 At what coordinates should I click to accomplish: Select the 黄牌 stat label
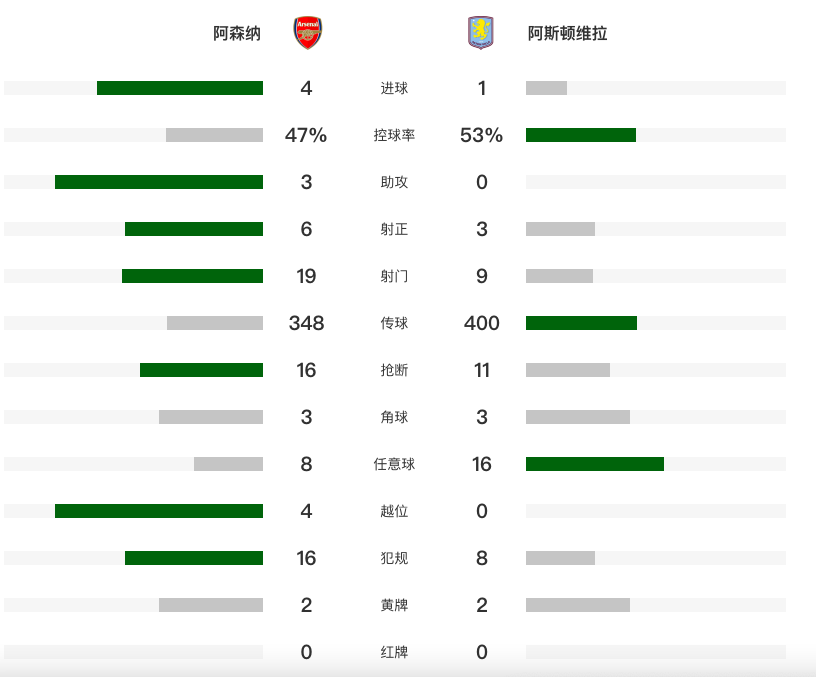(394, 605)
